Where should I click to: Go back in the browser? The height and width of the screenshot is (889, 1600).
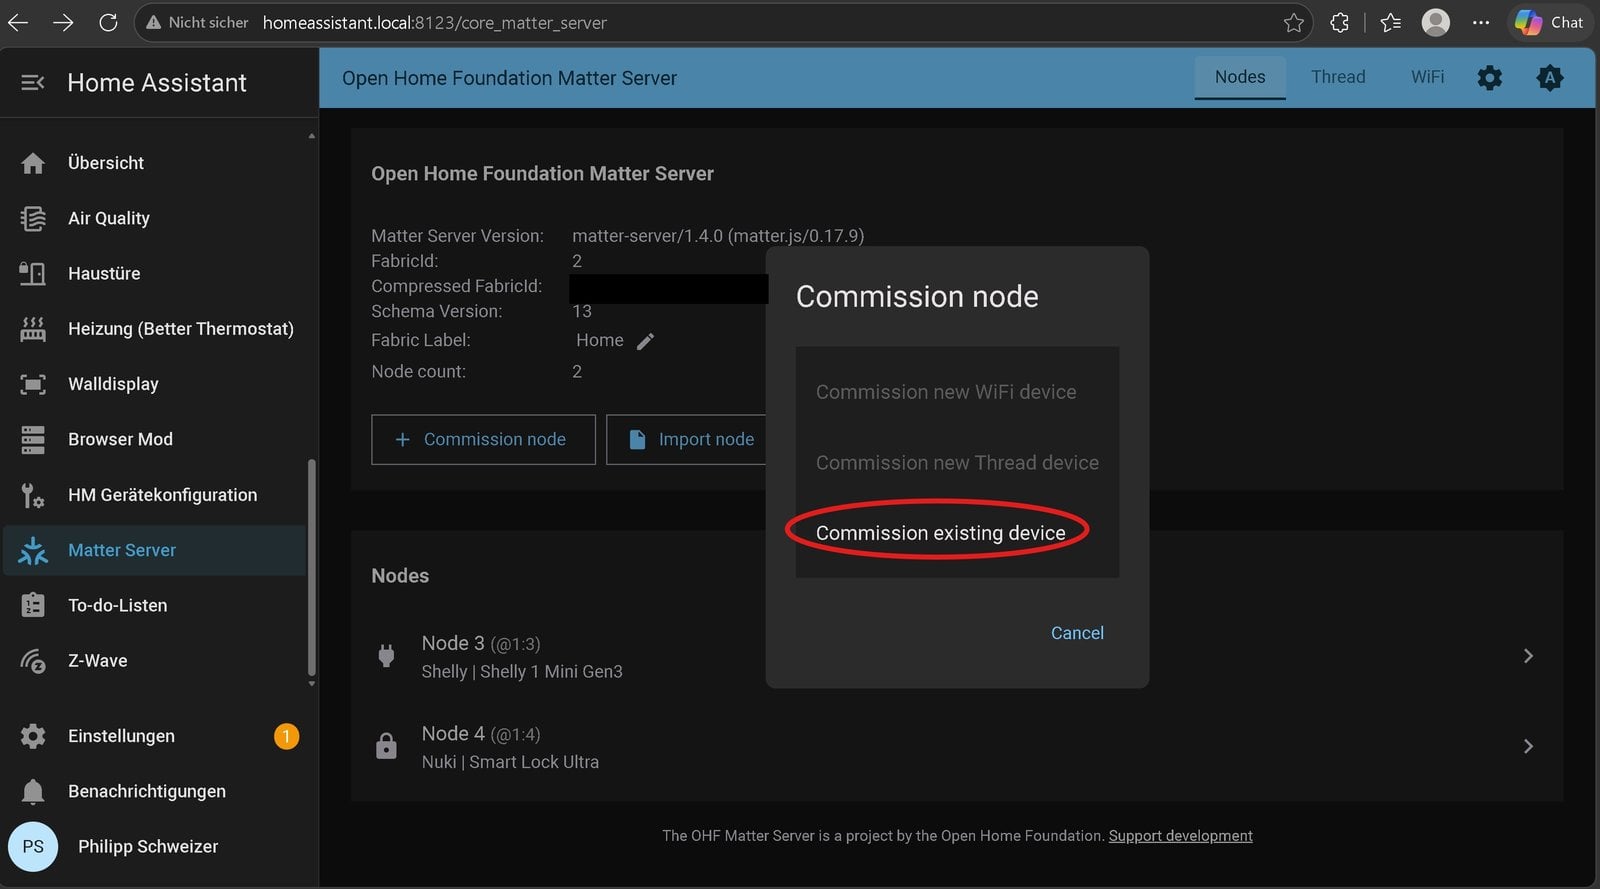coord(19,22)
